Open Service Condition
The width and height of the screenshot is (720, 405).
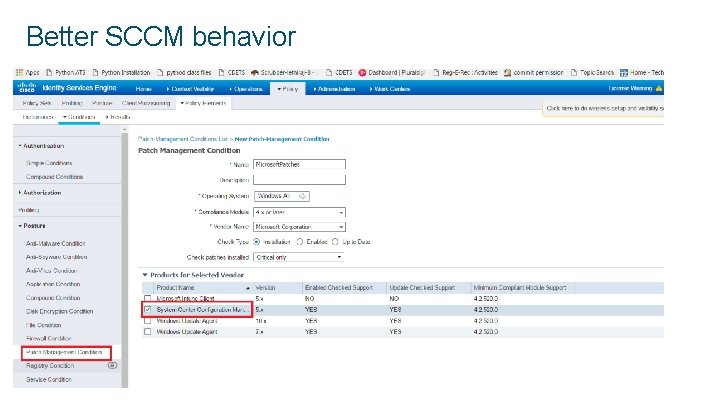click(49, 380)
